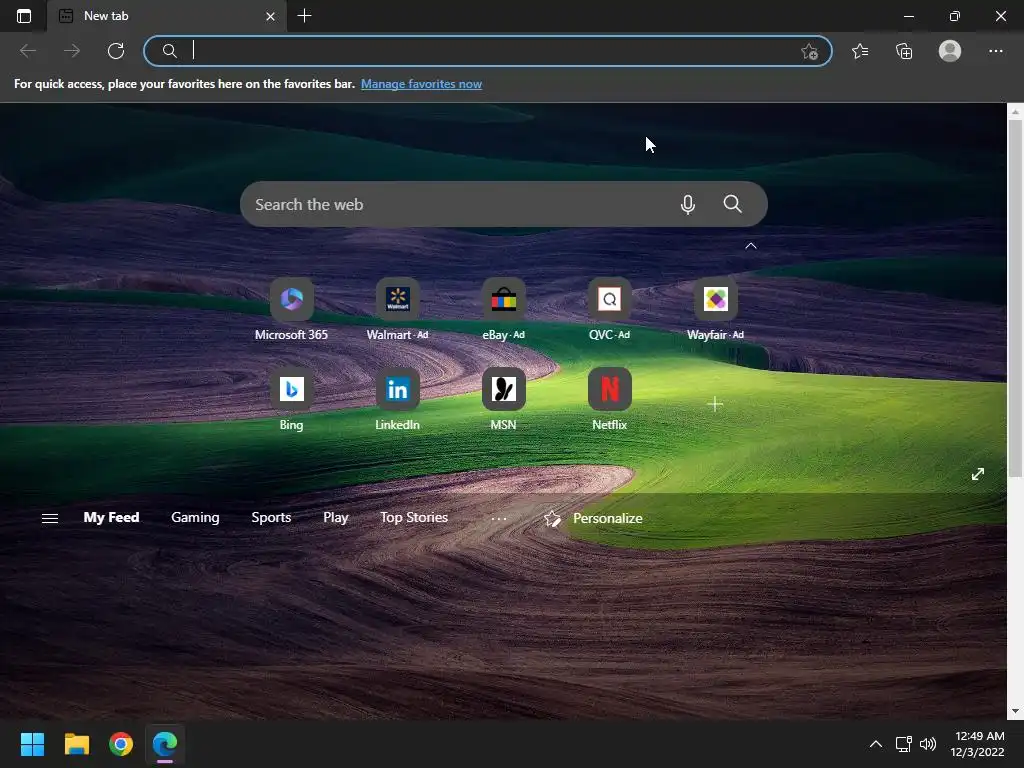This screenshot has width=1024, height=768.
Task: Open the clock showing 12:49 AM
Action: [977, 744]
